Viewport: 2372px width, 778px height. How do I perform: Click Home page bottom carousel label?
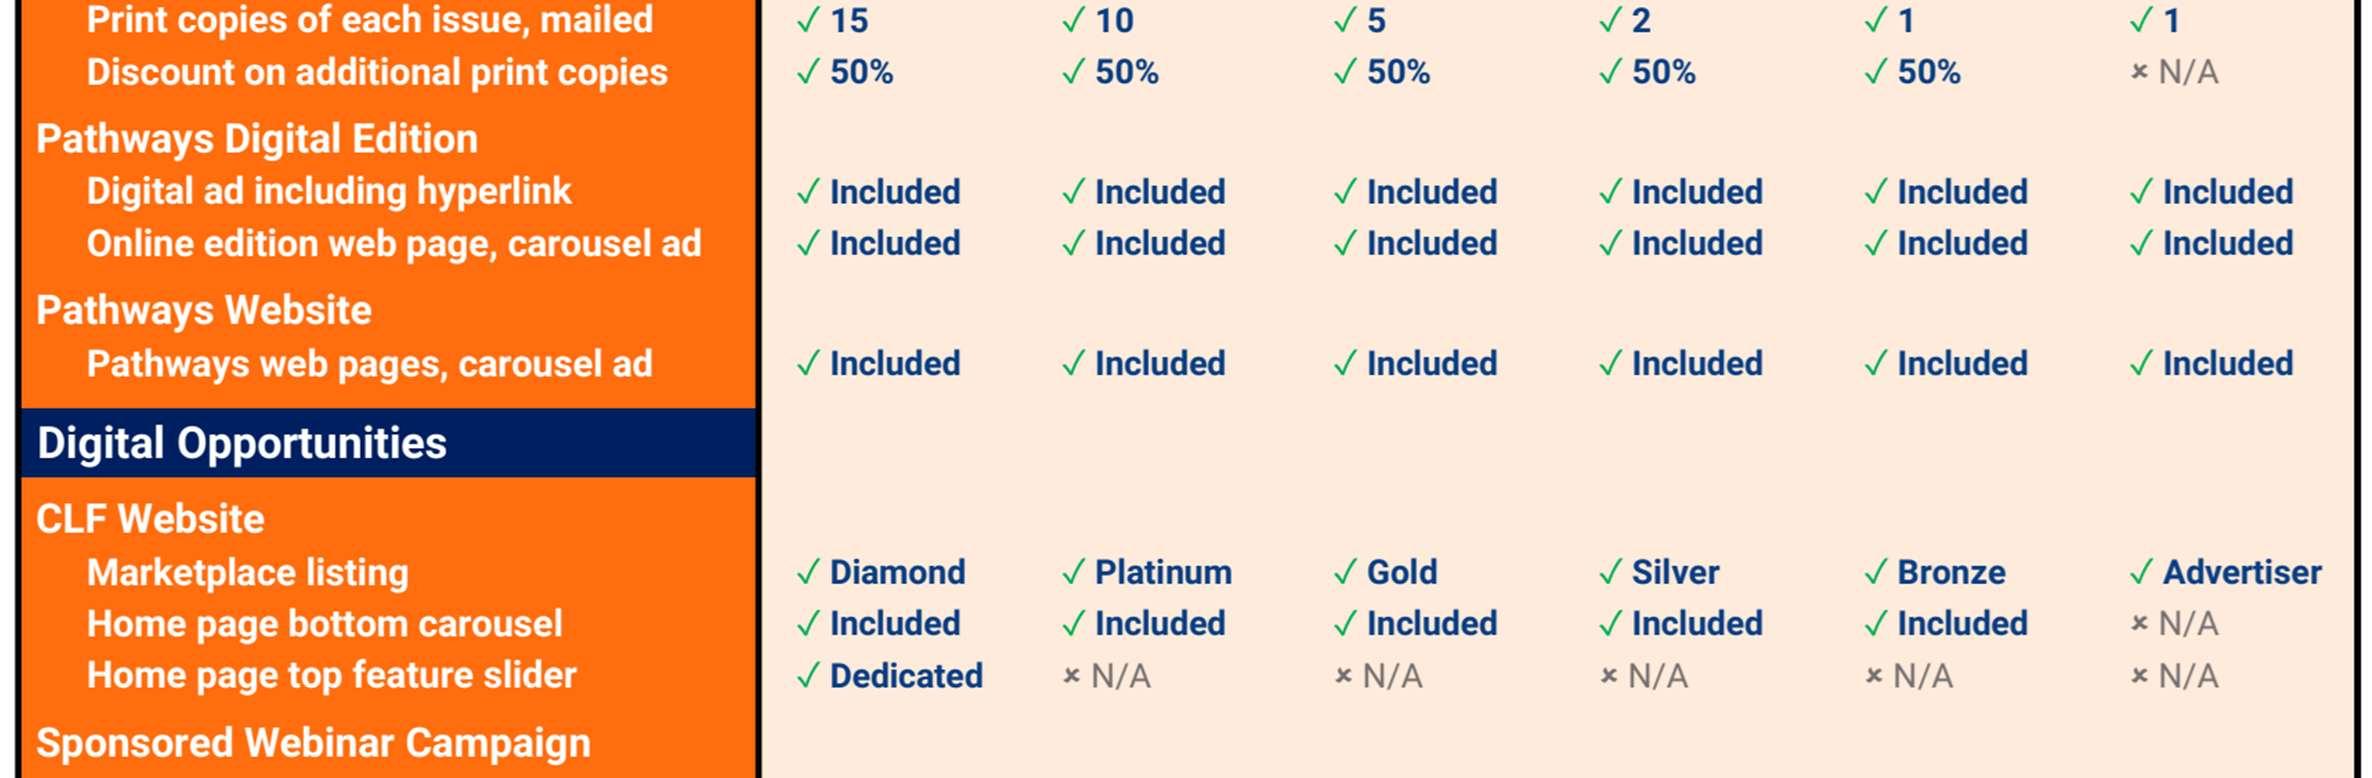[325, 624]
